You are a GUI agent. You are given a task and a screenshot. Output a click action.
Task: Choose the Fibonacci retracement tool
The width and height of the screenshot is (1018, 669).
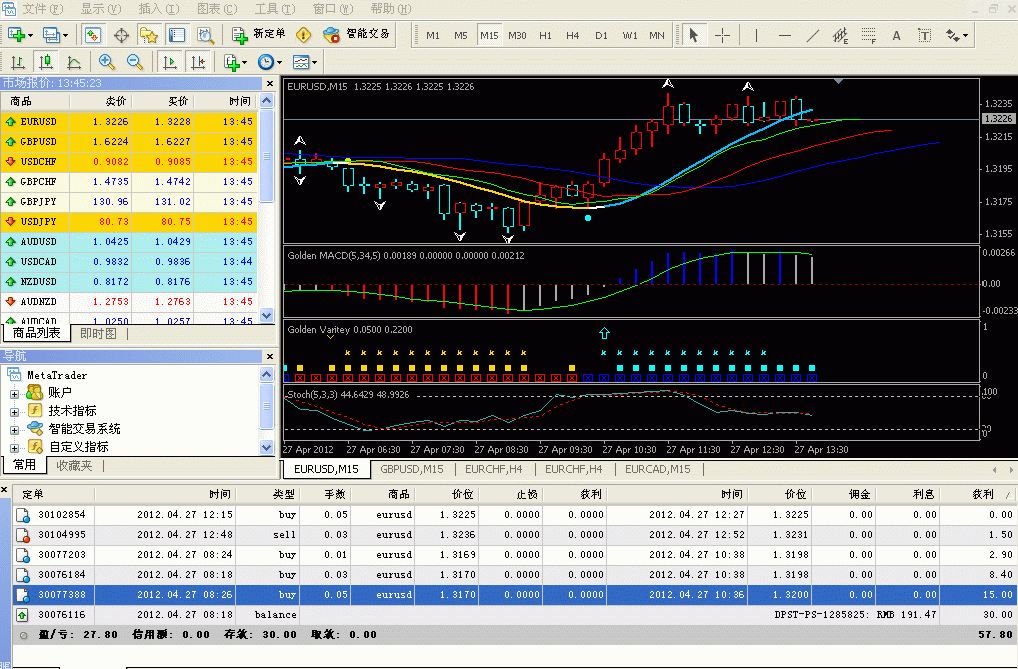click(868, 36)
